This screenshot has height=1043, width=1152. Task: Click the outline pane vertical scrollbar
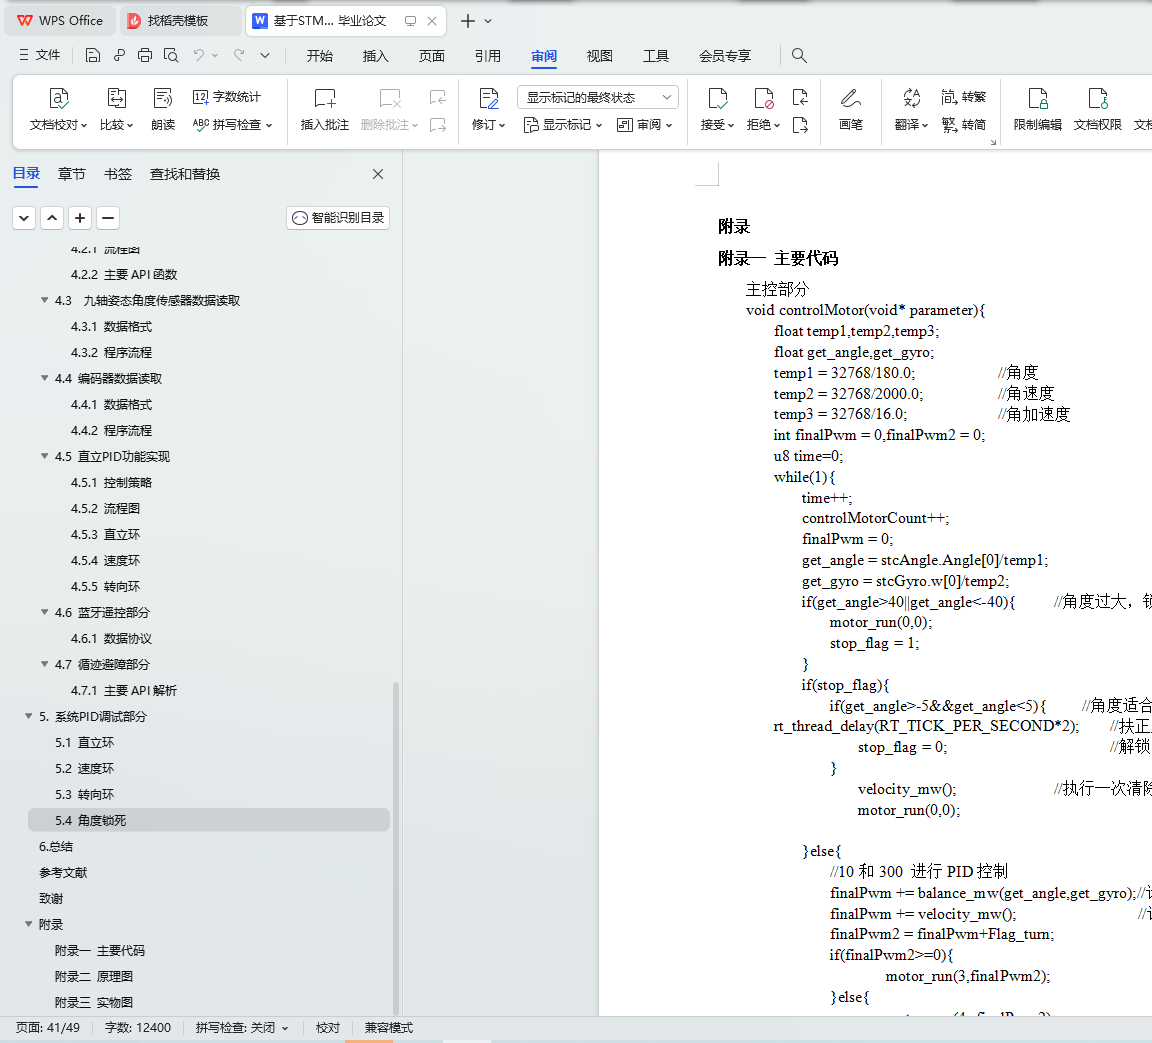point(396,848)
